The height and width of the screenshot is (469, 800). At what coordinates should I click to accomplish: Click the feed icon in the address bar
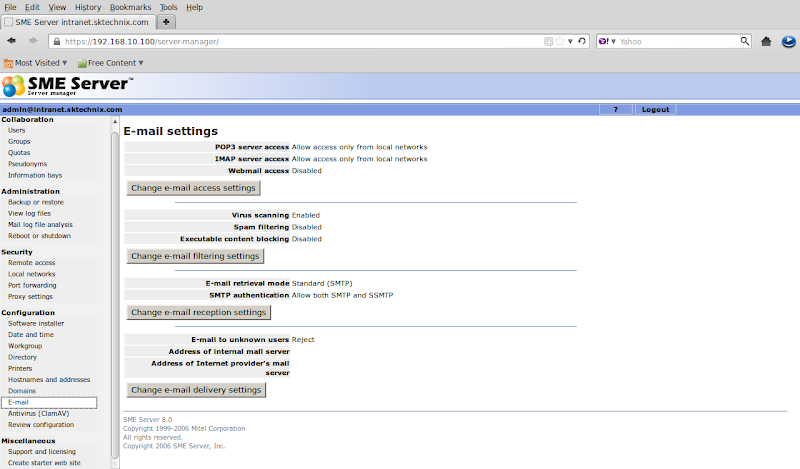pos(548,41)
